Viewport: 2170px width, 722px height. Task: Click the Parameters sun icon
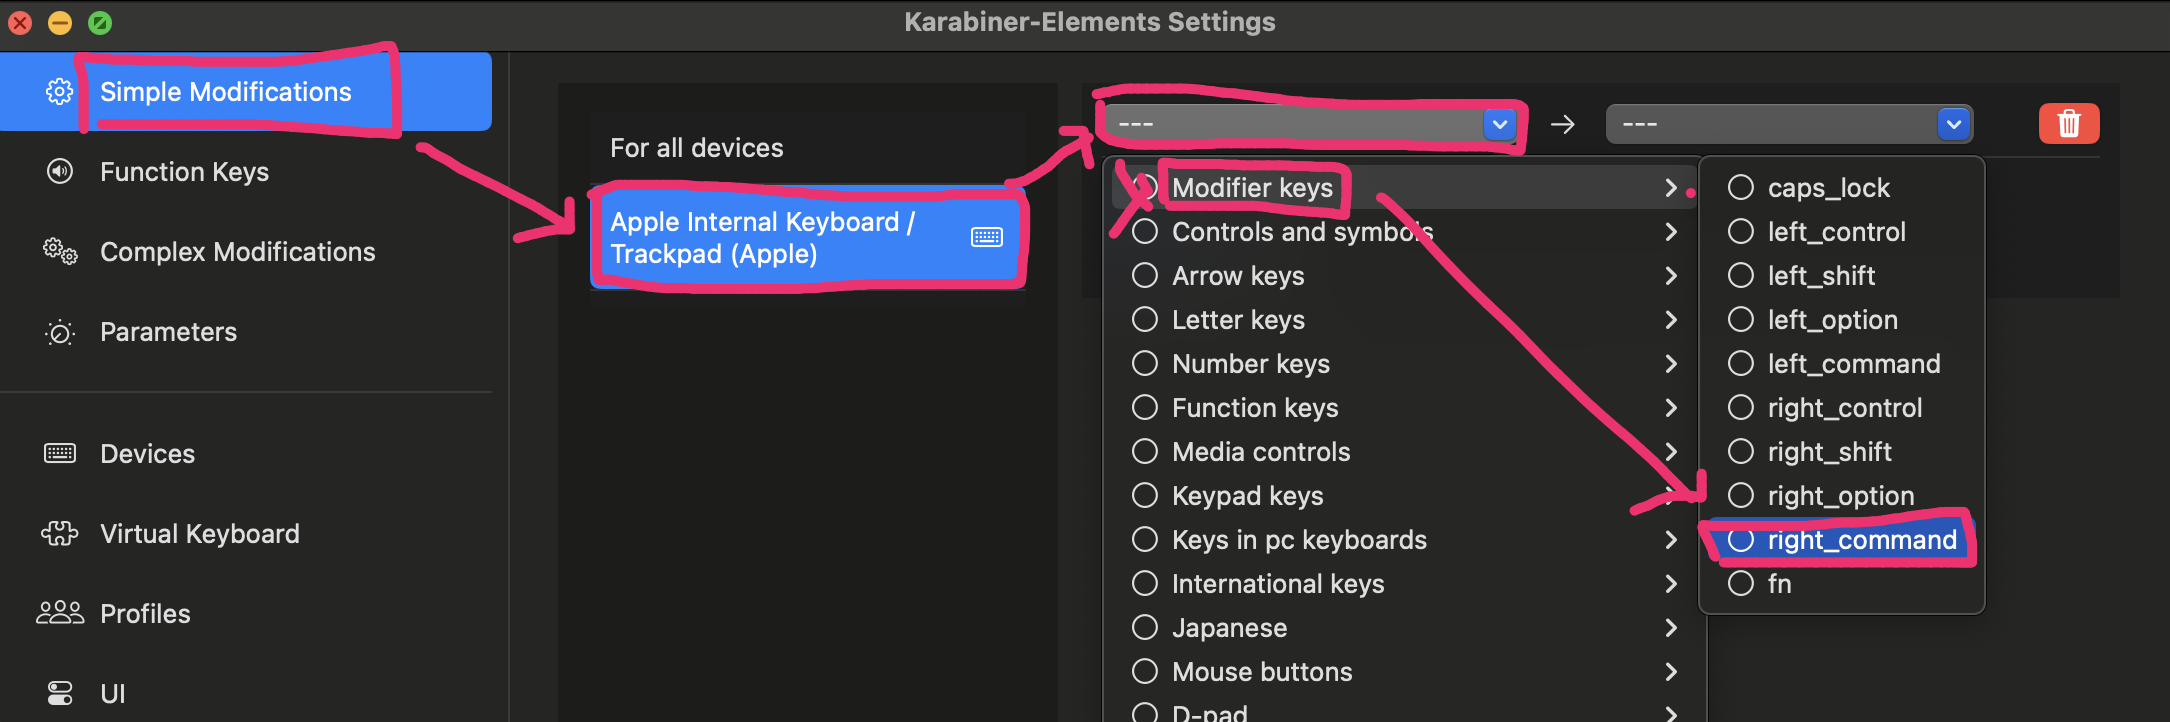coord(60,332)
